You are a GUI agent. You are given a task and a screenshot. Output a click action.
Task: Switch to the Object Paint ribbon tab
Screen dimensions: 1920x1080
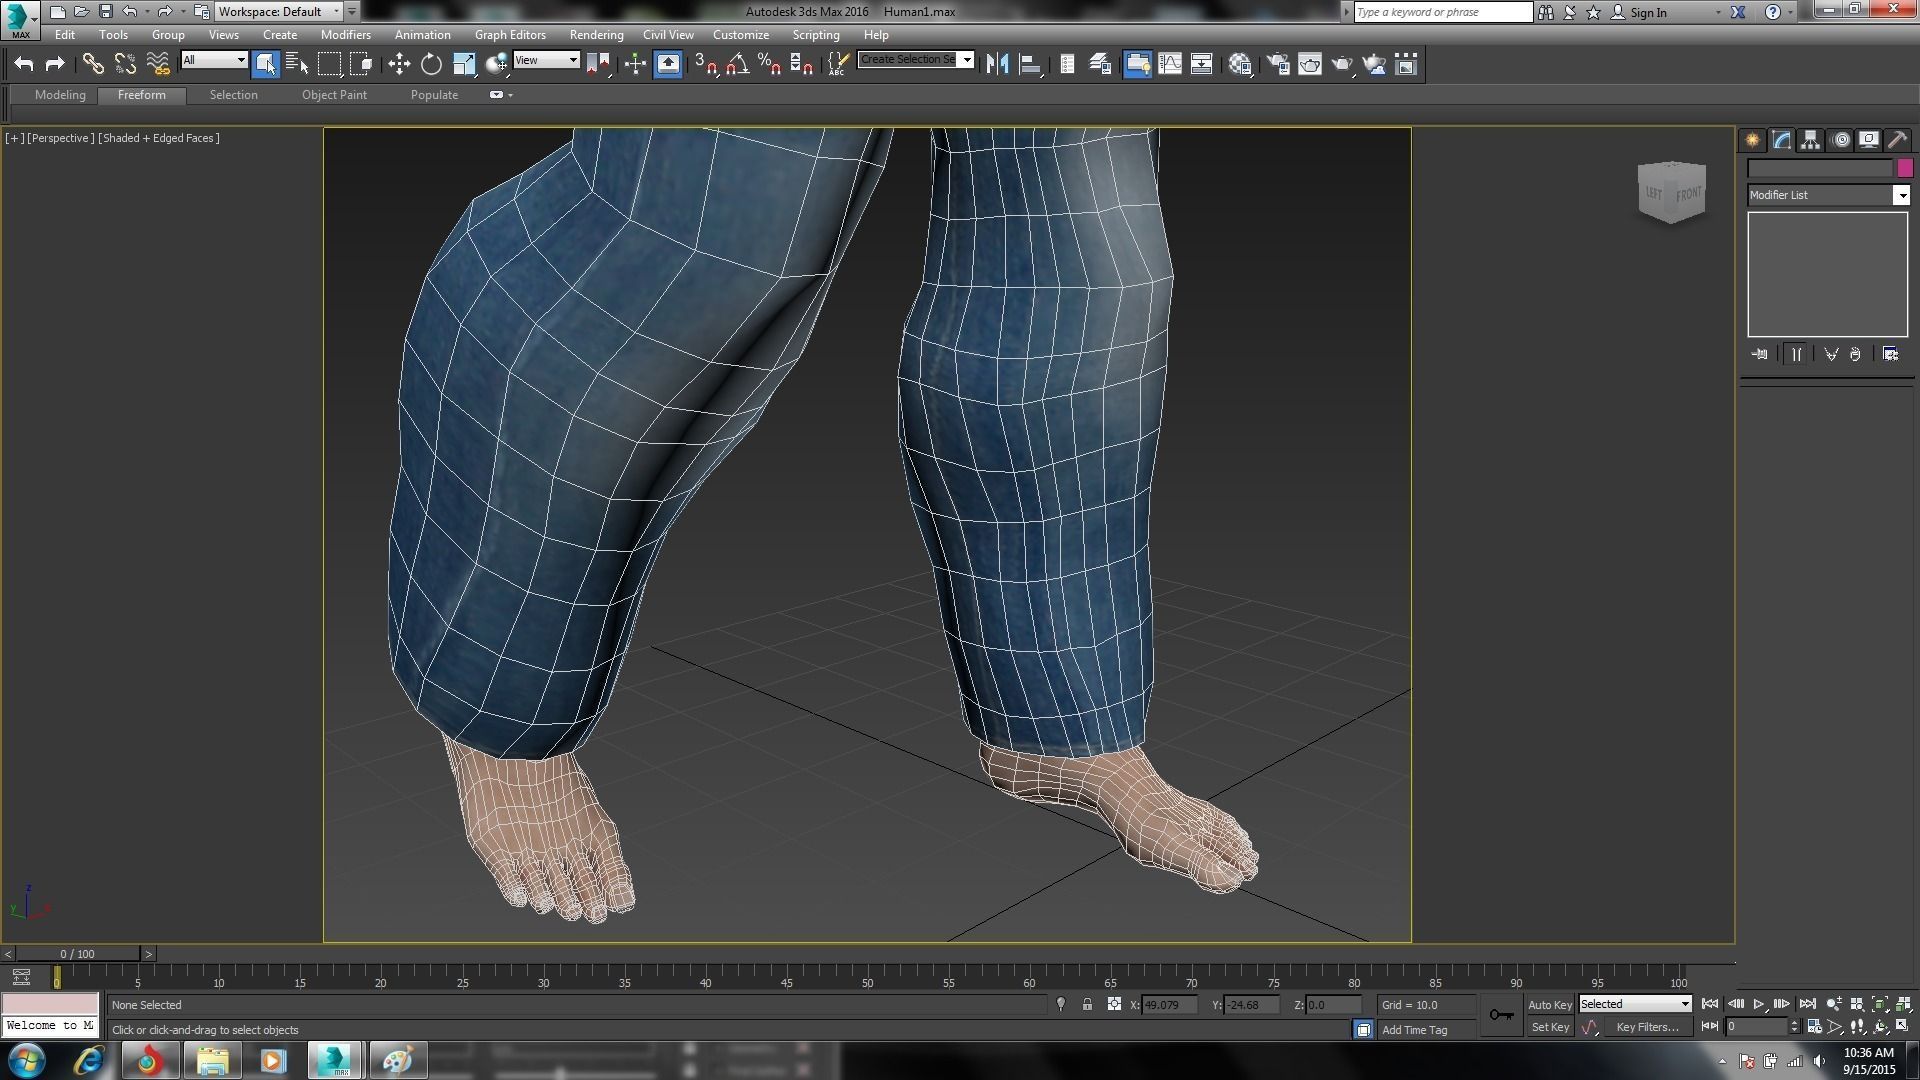click(334, 95)
